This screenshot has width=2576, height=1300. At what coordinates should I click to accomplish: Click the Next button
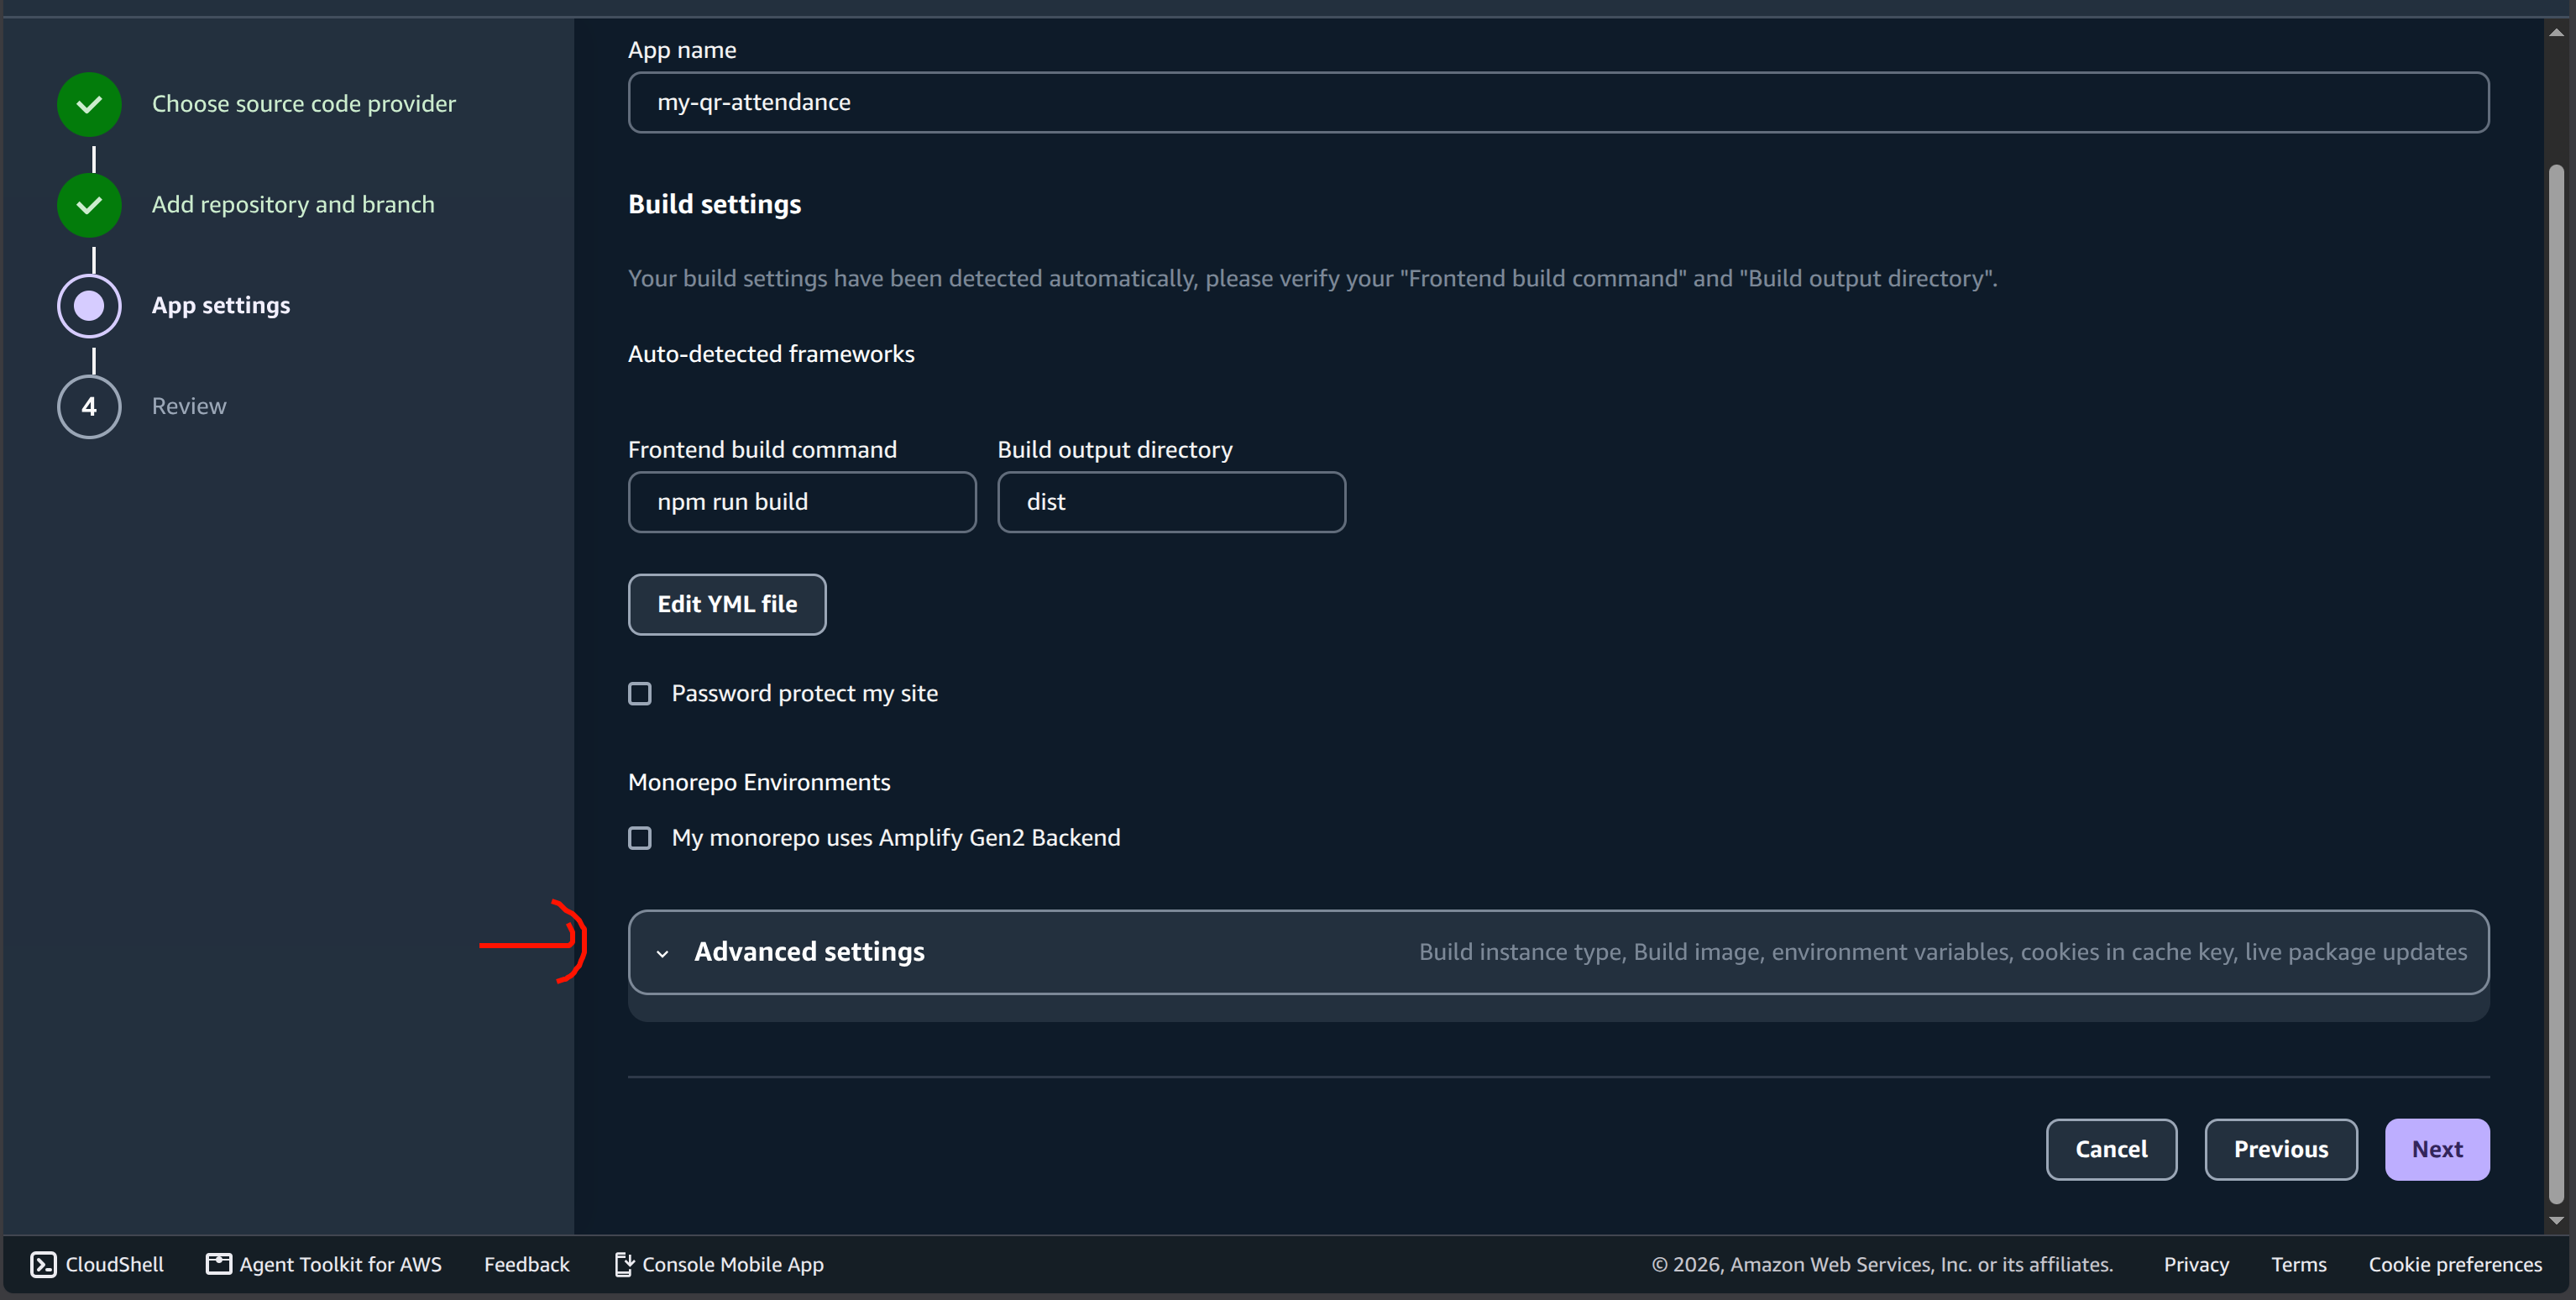pos(2437,1150)
